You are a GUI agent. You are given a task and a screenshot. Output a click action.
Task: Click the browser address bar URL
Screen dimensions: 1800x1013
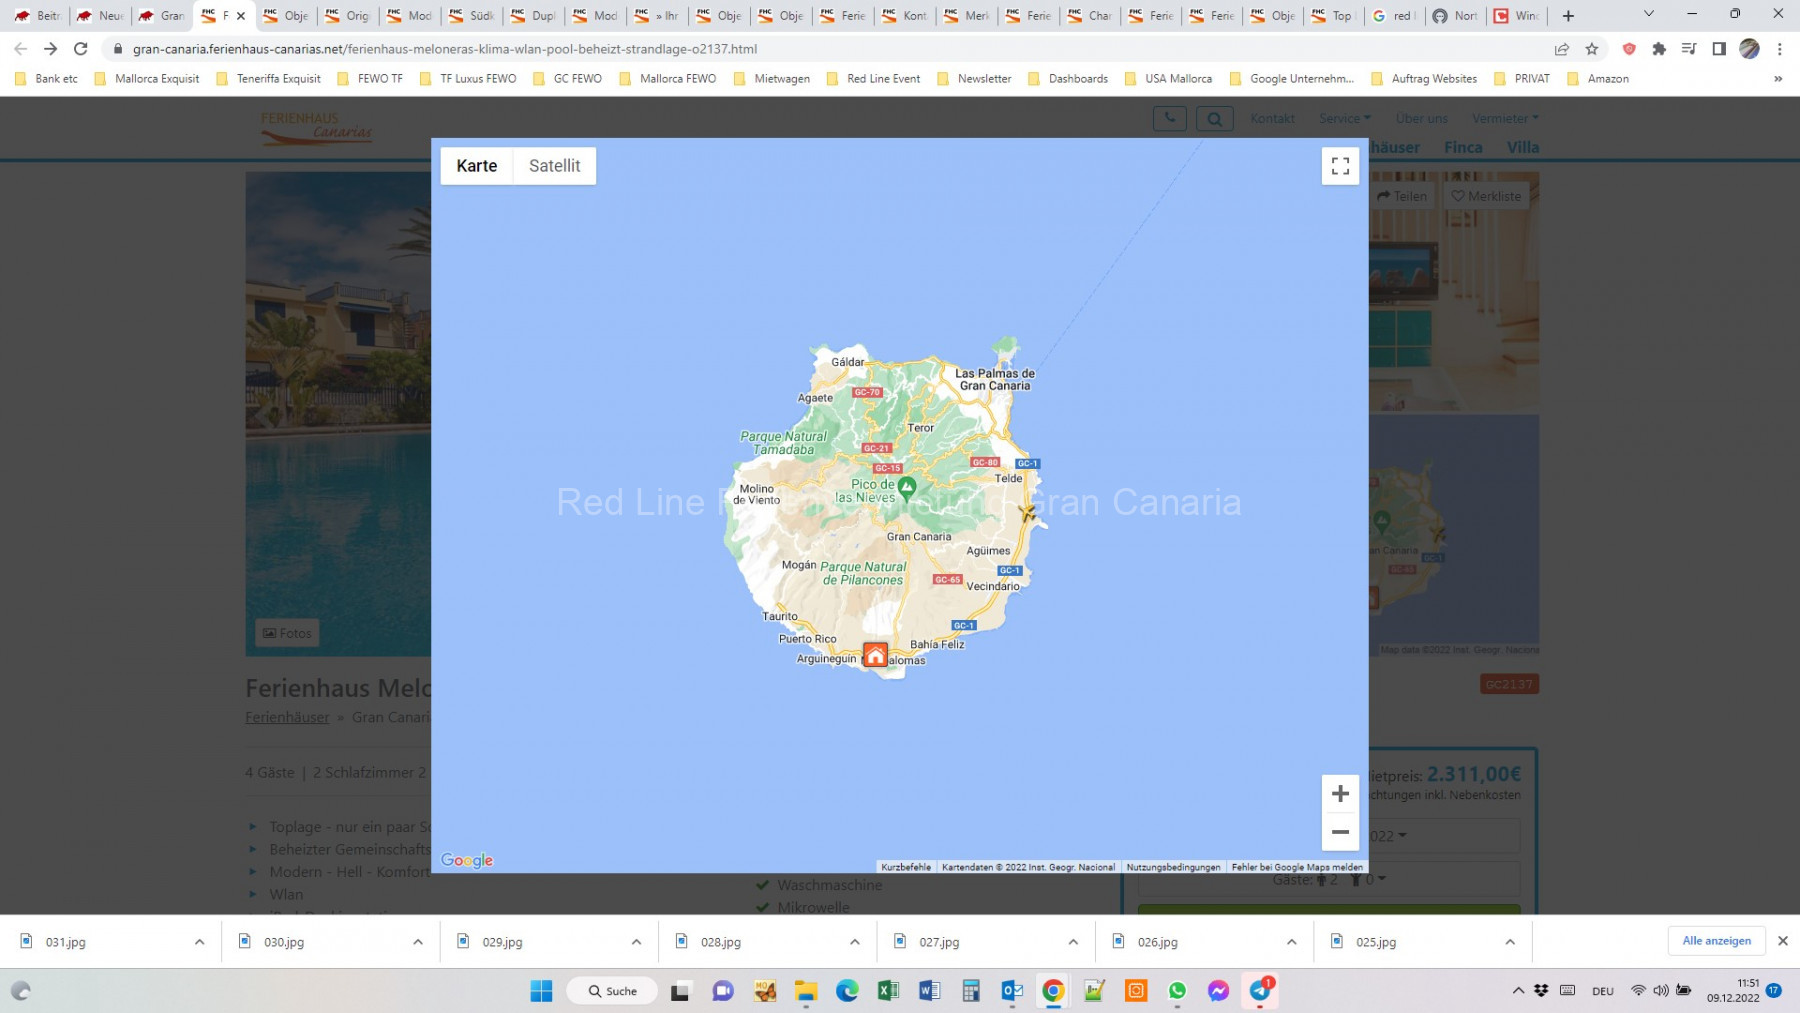445,48
